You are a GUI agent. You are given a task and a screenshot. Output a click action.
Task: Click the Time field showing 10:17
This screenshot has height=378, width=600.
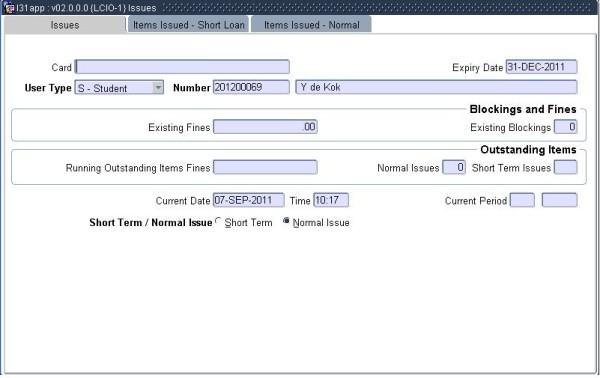[331, 200]
